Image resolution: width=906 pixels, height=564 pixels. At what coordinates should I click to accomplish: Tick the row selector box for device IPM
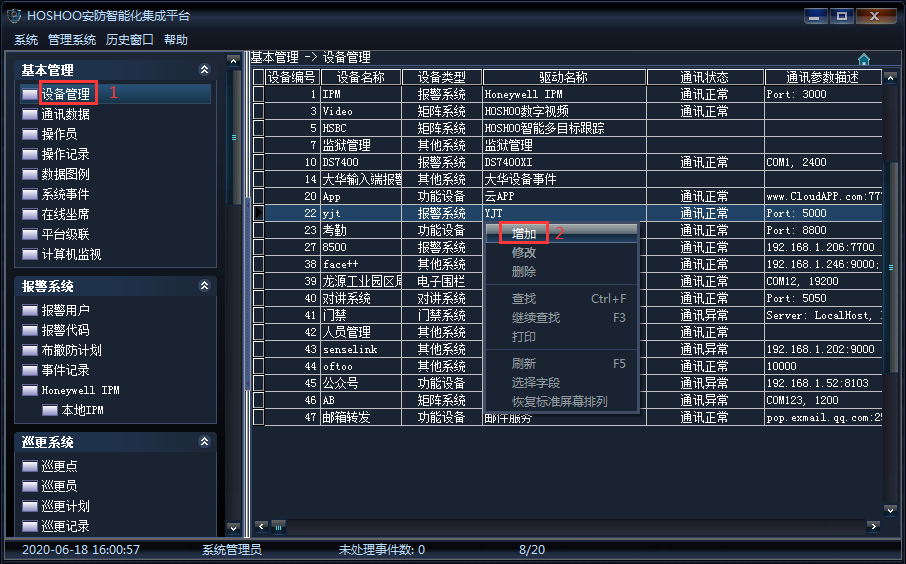click(258, 94)
